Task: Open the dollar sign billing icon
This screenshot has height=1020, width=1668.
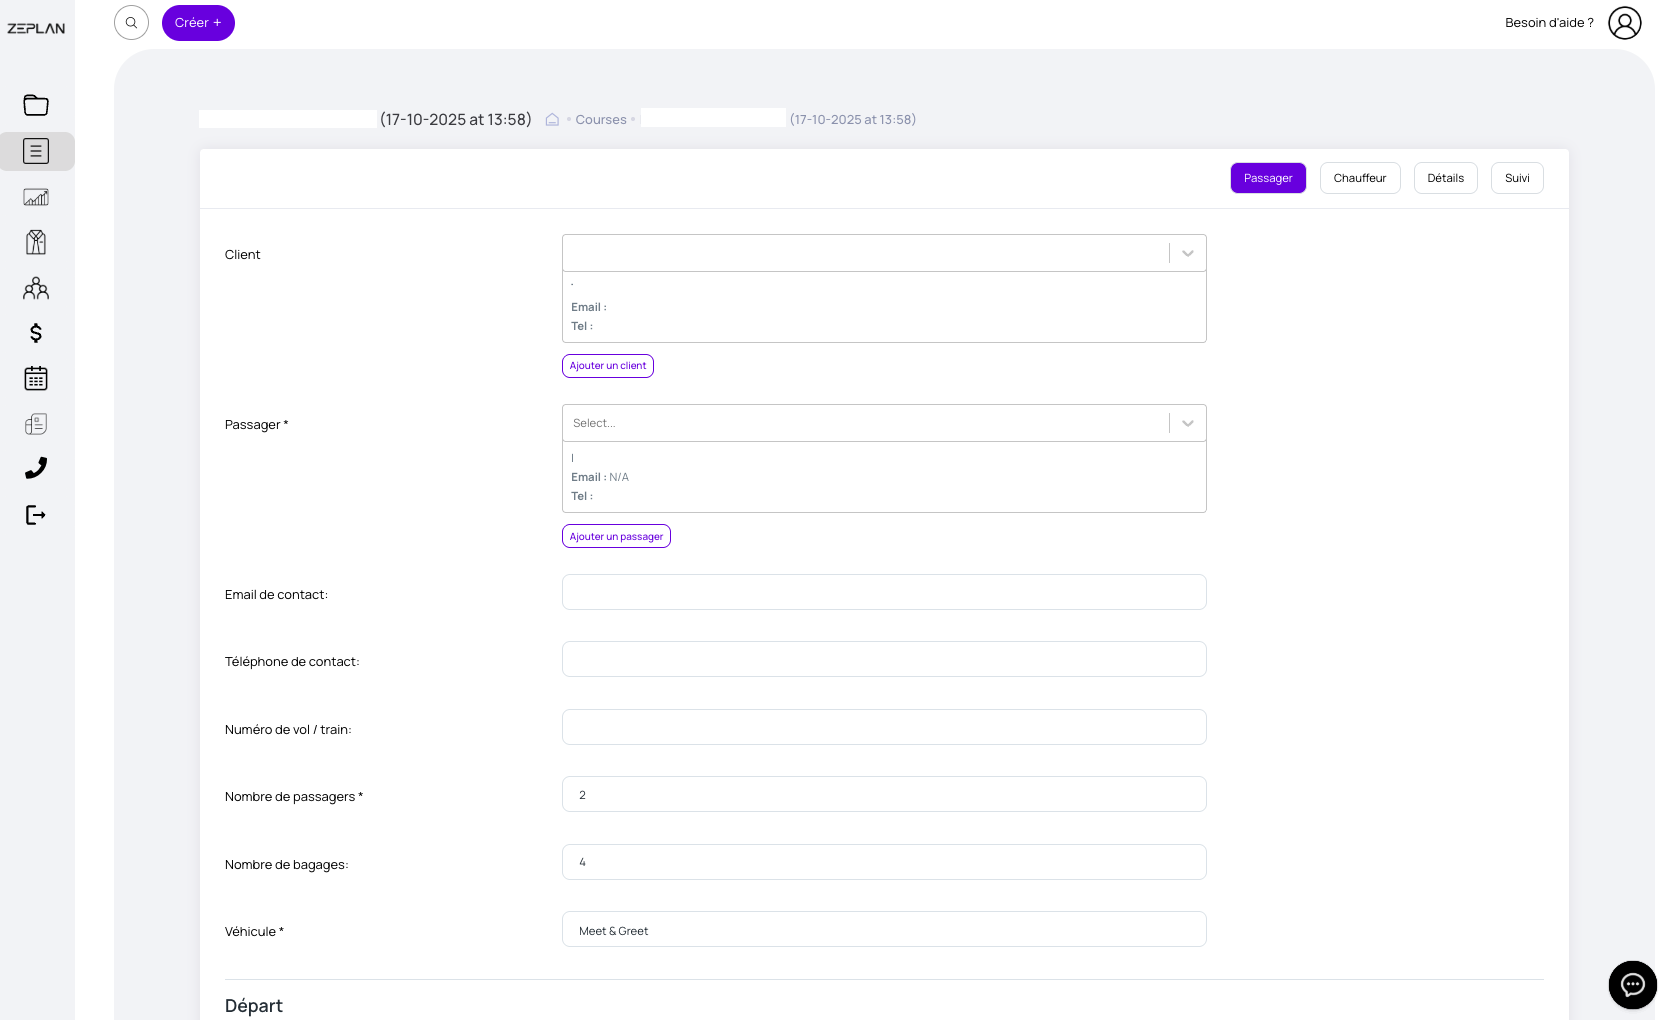Action: click(x=36, y=333)
